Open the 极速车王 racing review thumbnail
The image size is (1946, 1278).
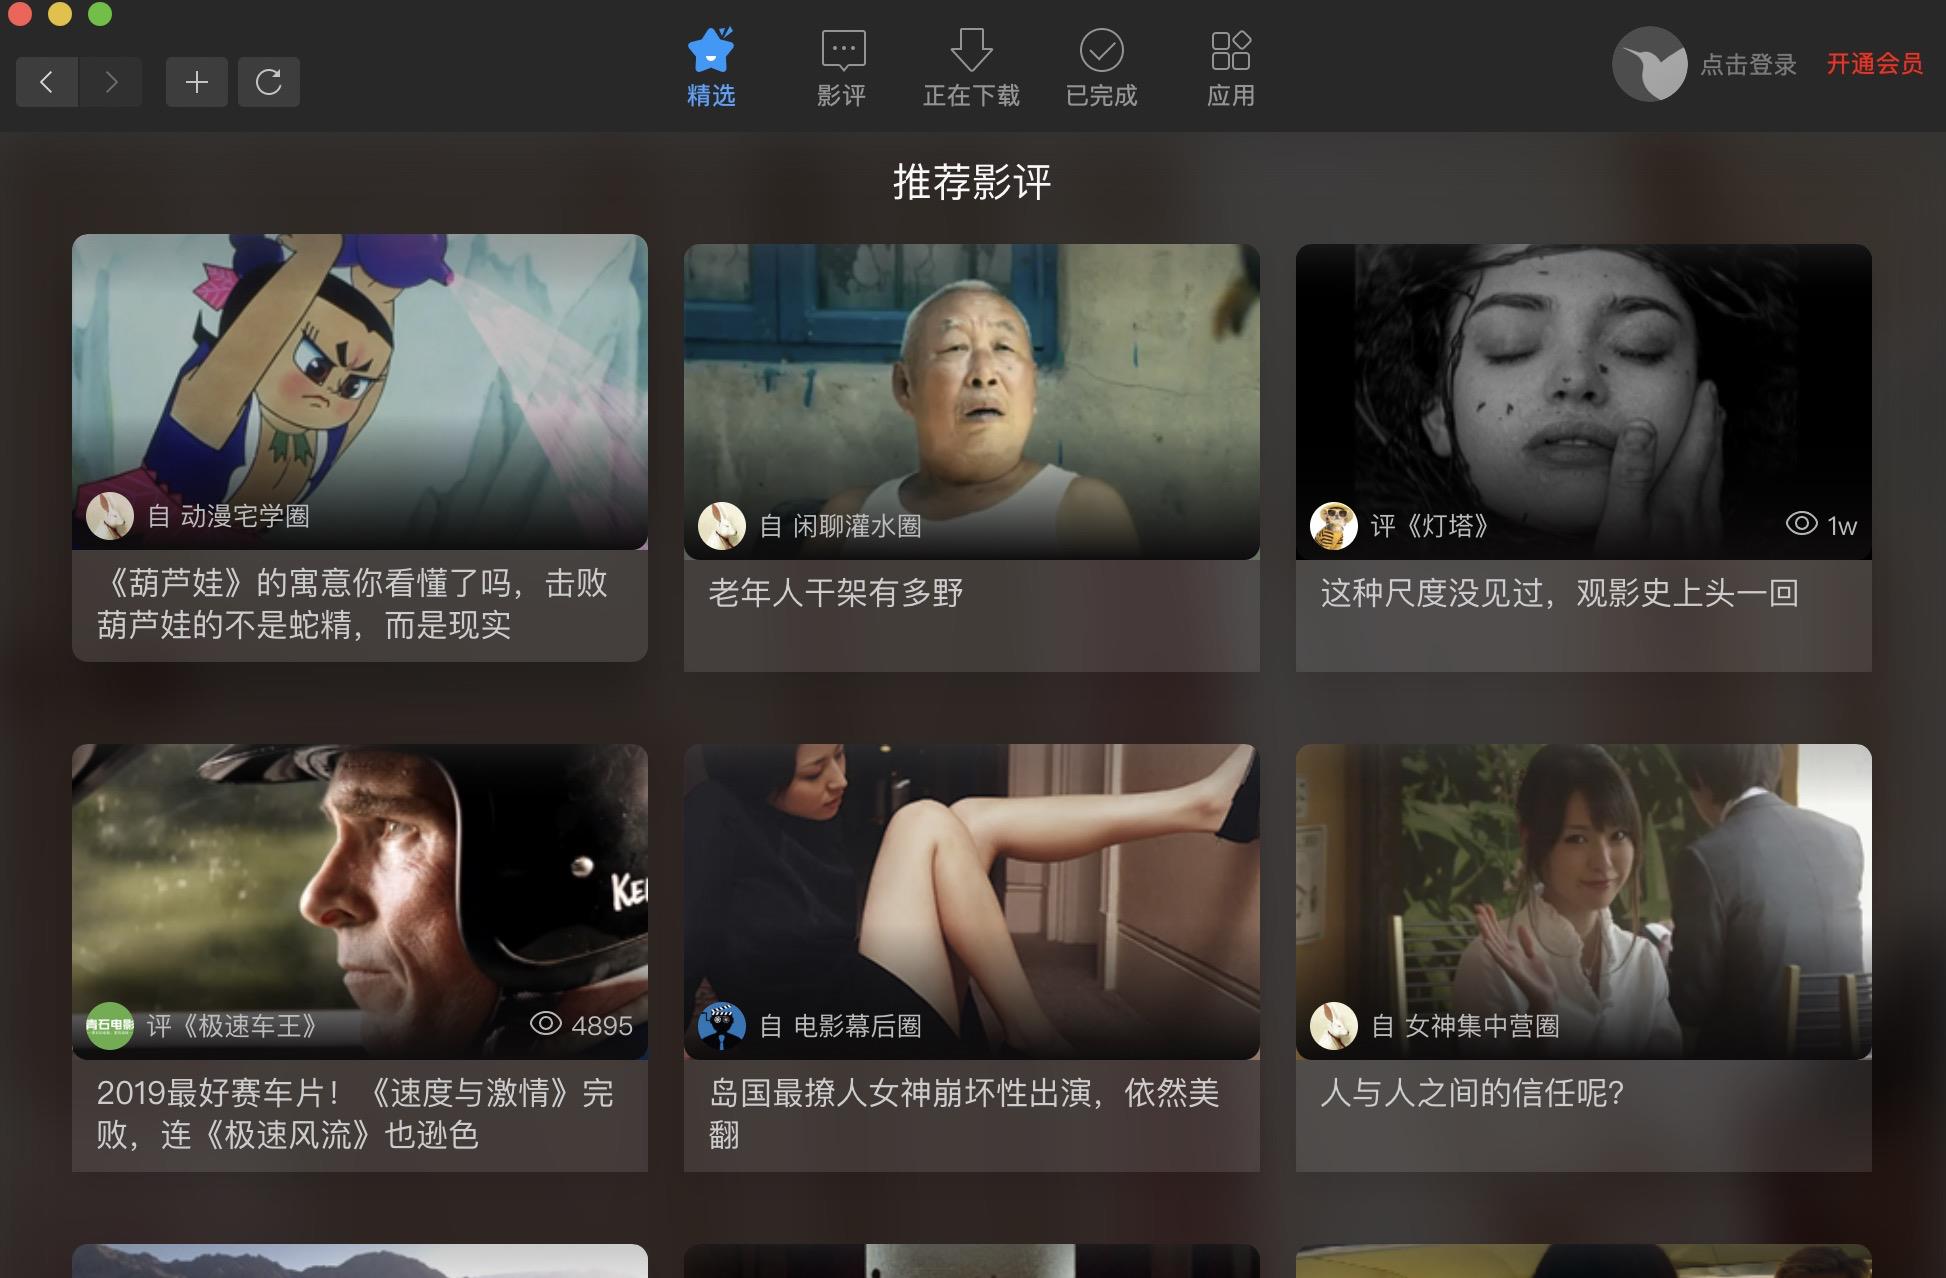click(360, 880)
